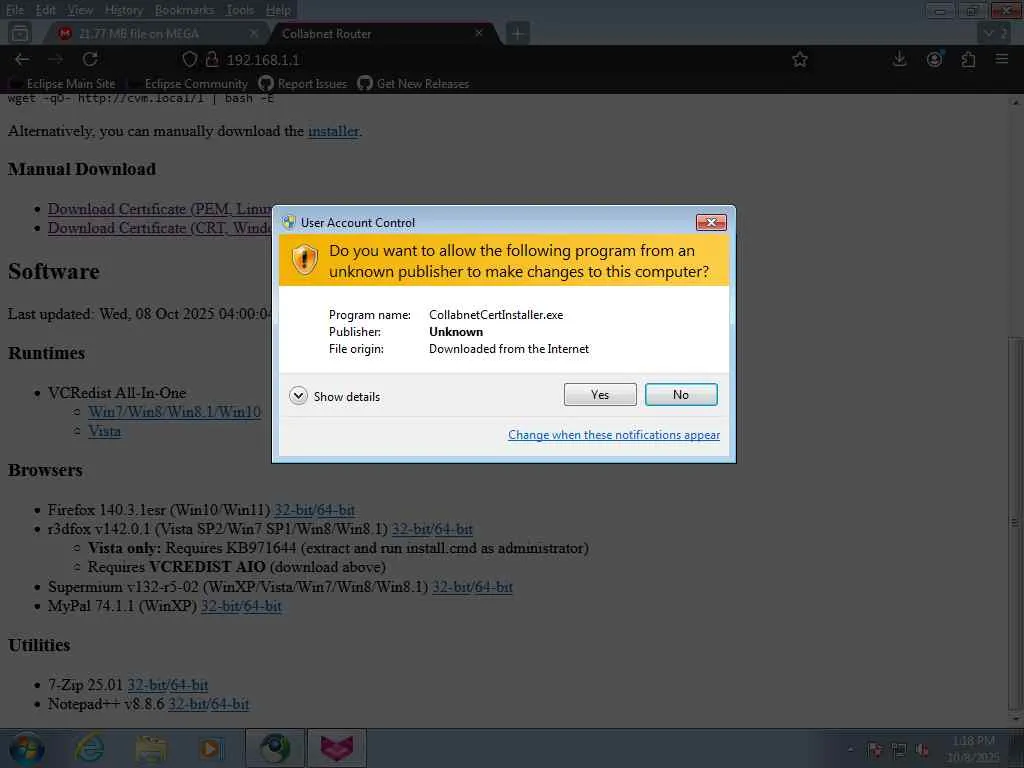
Task: Open the Firefox hamburger application menu
Action: (x=1002, y=59)
